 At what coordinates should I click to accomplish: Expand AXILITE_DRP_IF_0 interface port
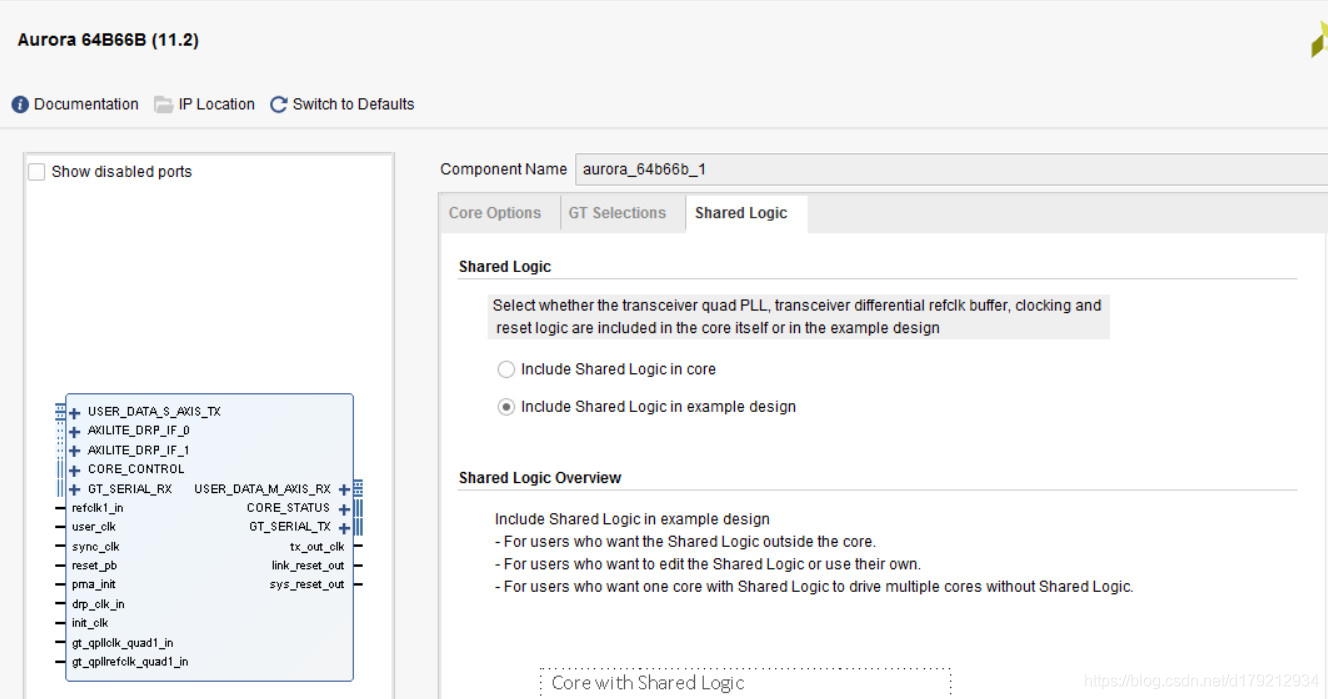(x=75, y=432)
